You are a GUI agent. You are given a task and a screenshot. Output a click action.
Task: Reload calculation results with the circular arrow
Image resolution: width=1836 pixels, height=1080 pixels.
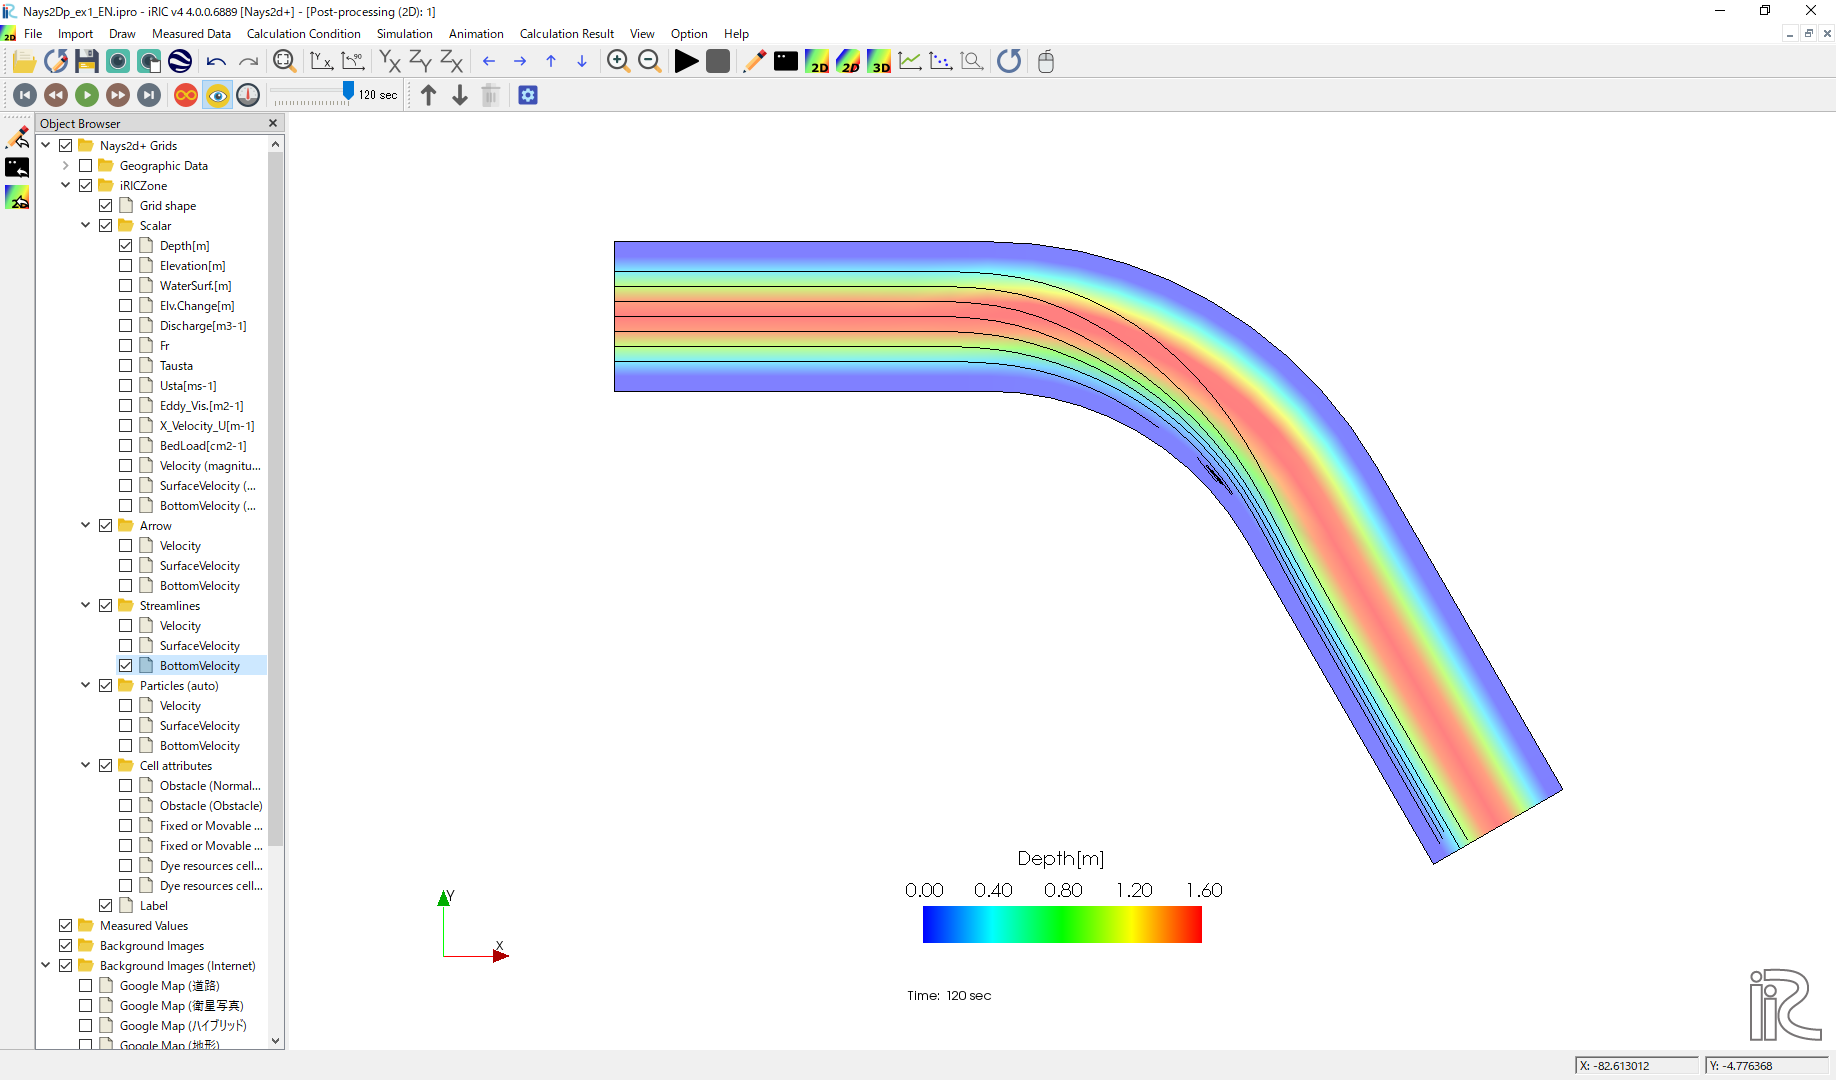click(x=1009, y=61)
